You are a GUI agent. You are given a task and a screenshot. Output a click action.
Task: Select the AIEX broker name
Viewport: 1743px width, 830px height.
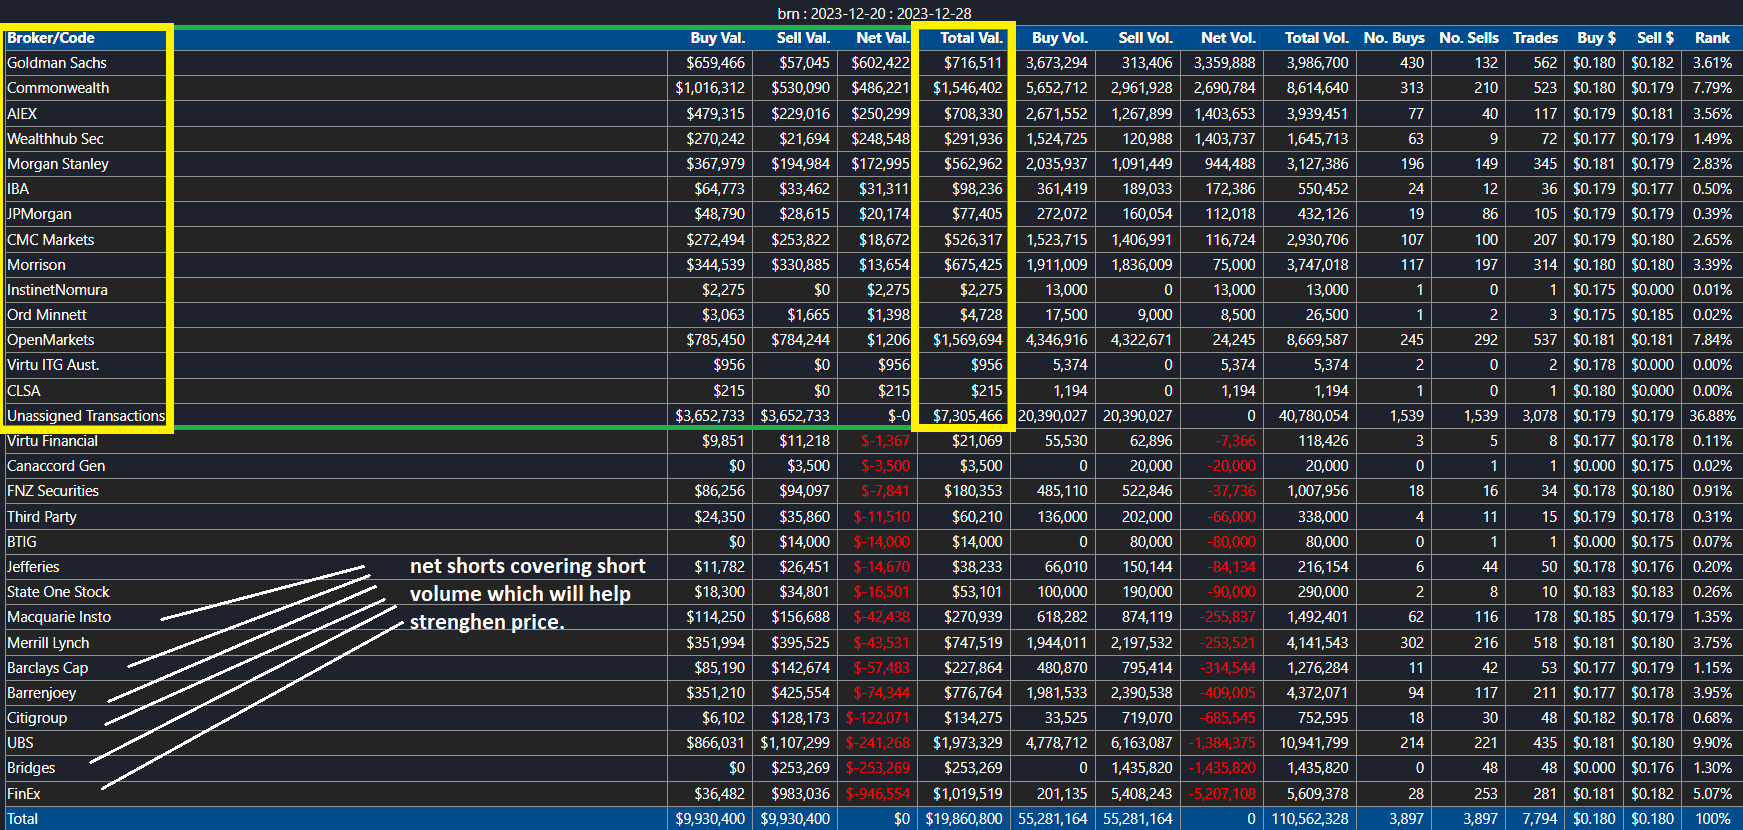point(22,114)
